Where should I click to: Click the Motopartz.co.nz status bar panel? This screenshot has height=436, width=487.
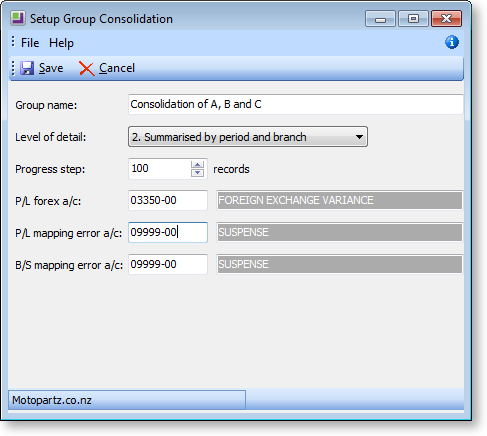coord(127,400)
